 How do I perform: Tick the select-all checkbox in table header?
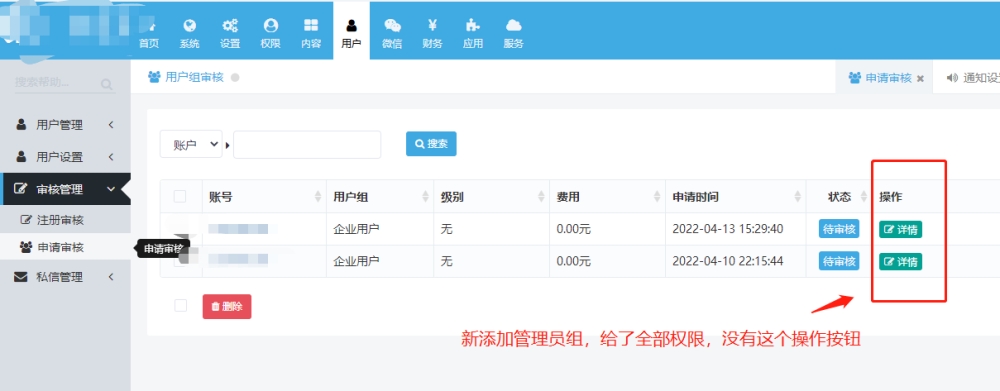coord(180,196)
